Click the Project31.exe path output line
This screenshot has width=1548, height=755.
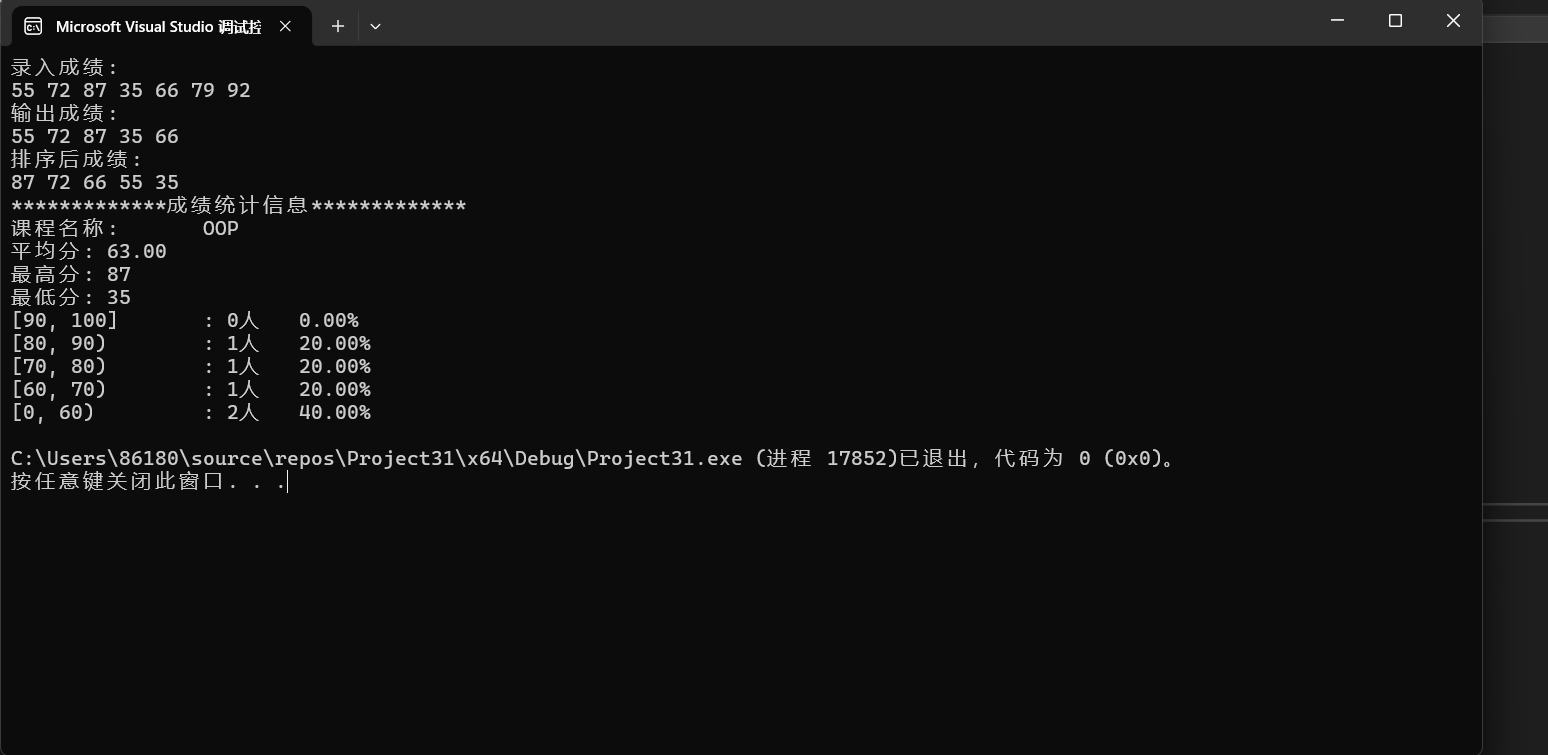click(590, 459)
